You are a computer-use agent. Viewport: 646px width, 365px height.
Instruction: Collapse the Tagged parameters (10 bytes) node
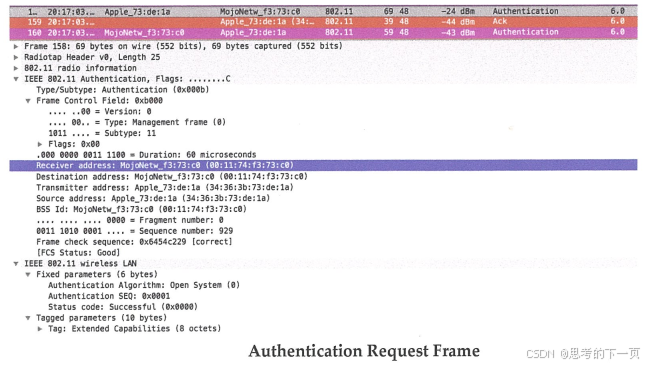[28, 318]
